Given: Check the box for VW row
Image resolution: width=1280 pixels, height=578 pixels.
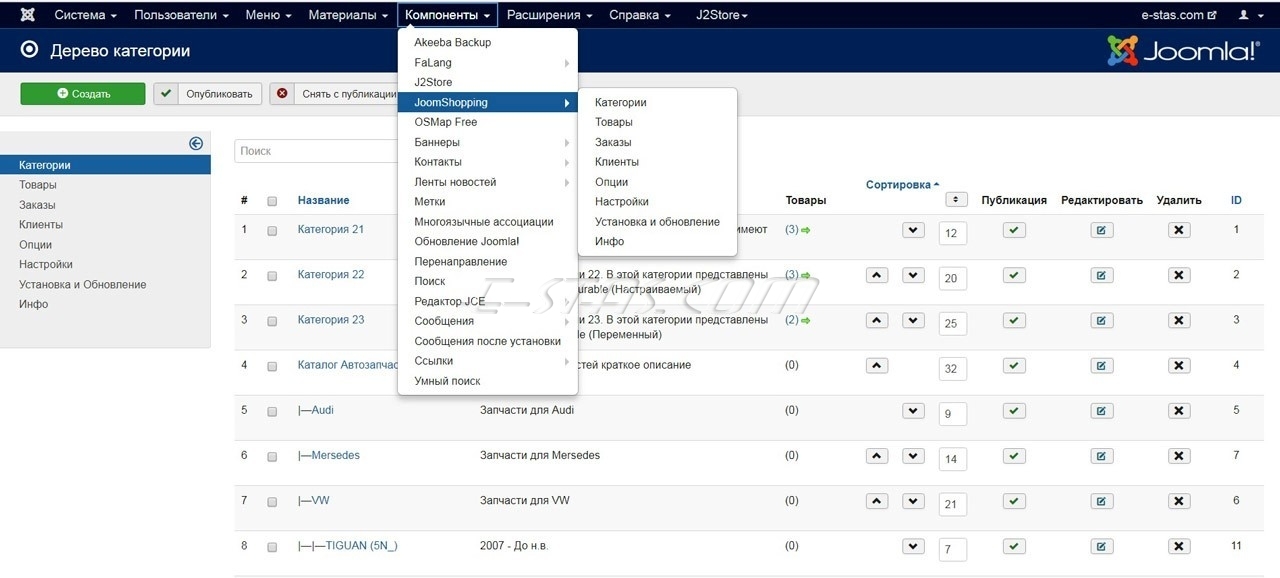Looking at the screenshot, I should coord(272,501).
